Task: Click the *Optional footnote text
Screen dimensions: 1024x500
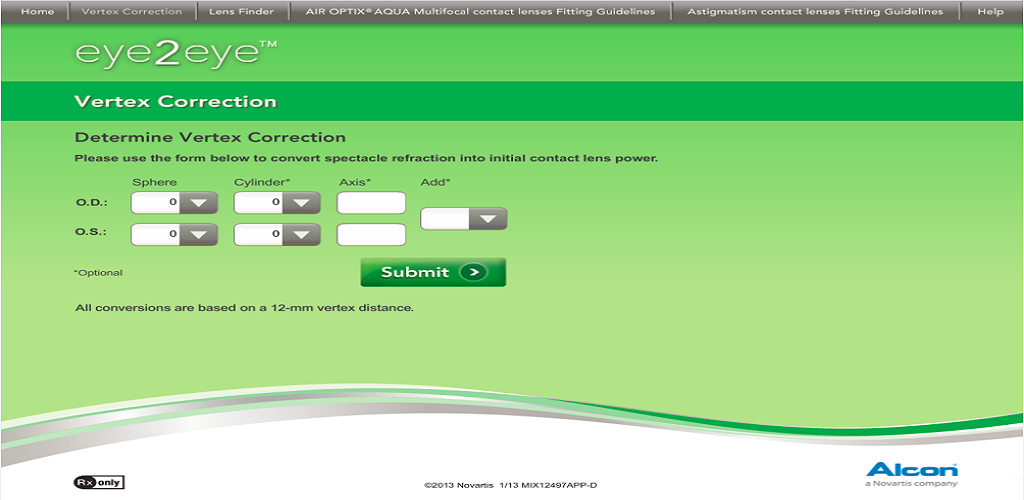Action: tap(98, 273)
